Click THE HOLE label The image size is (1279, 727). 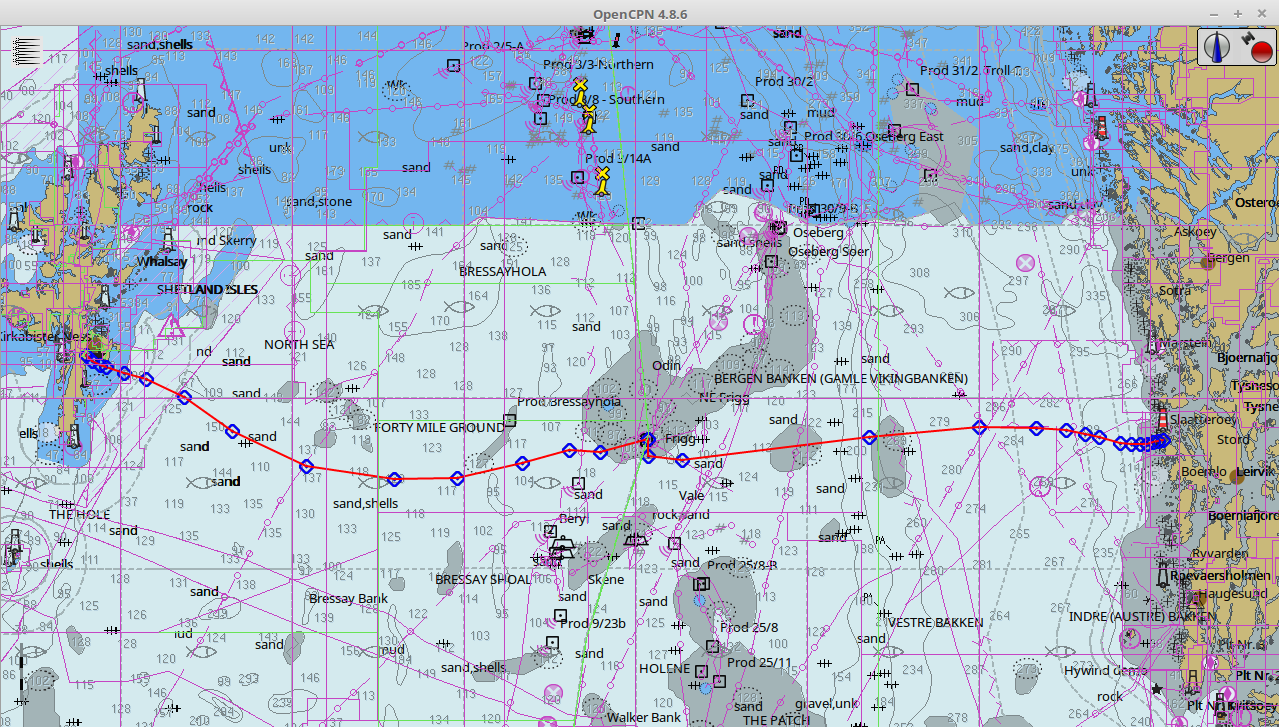coord(80,515)
